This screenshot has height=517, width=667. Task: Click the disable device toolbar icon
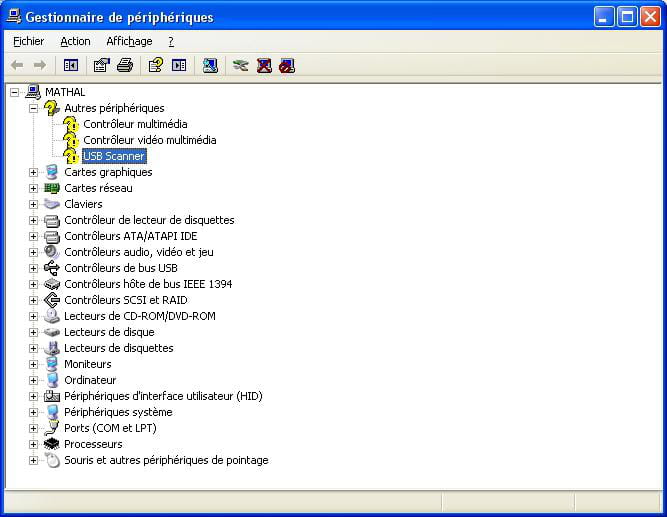click(x=288, y=66)
